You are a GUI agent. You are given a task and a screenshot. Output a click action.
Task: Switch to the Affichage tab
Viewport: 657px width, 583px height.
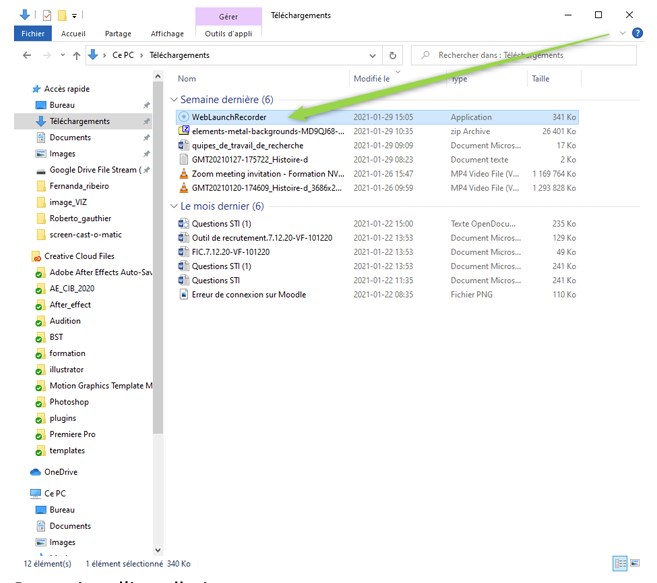coord(166,33)
